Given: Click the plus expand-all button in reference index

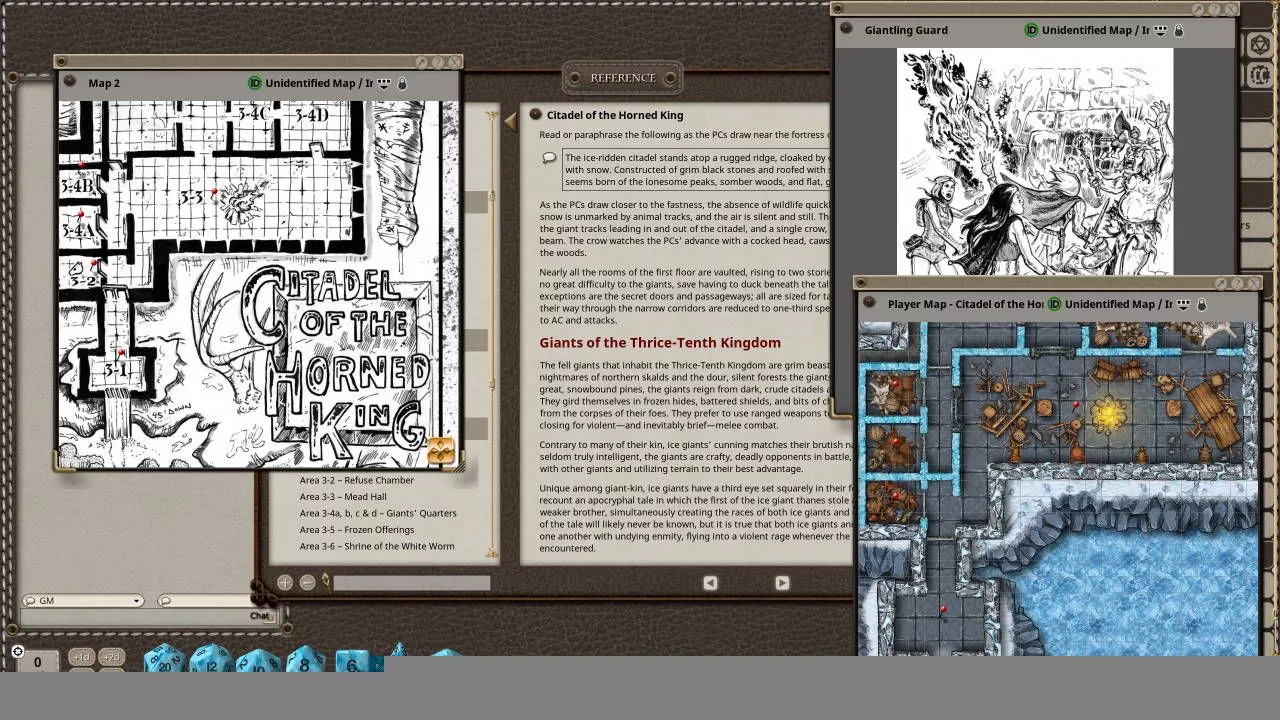Looking at the screenshot, I should [285, 582].
